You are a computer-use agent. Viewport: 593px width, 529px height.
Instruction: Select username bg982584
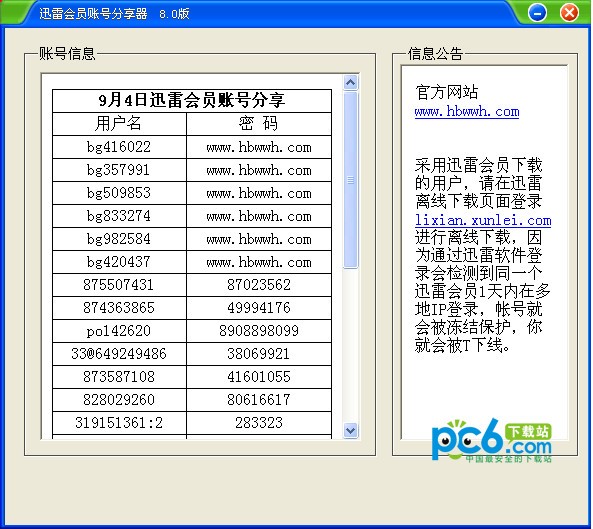[x=119, y=239]
